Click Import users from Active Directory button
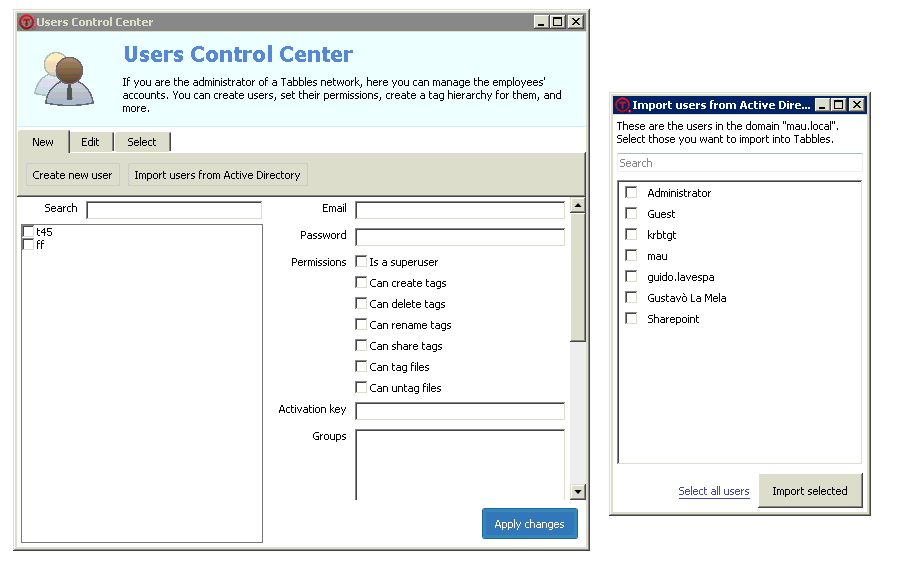The image size is (899, 579). coord(217,175)
